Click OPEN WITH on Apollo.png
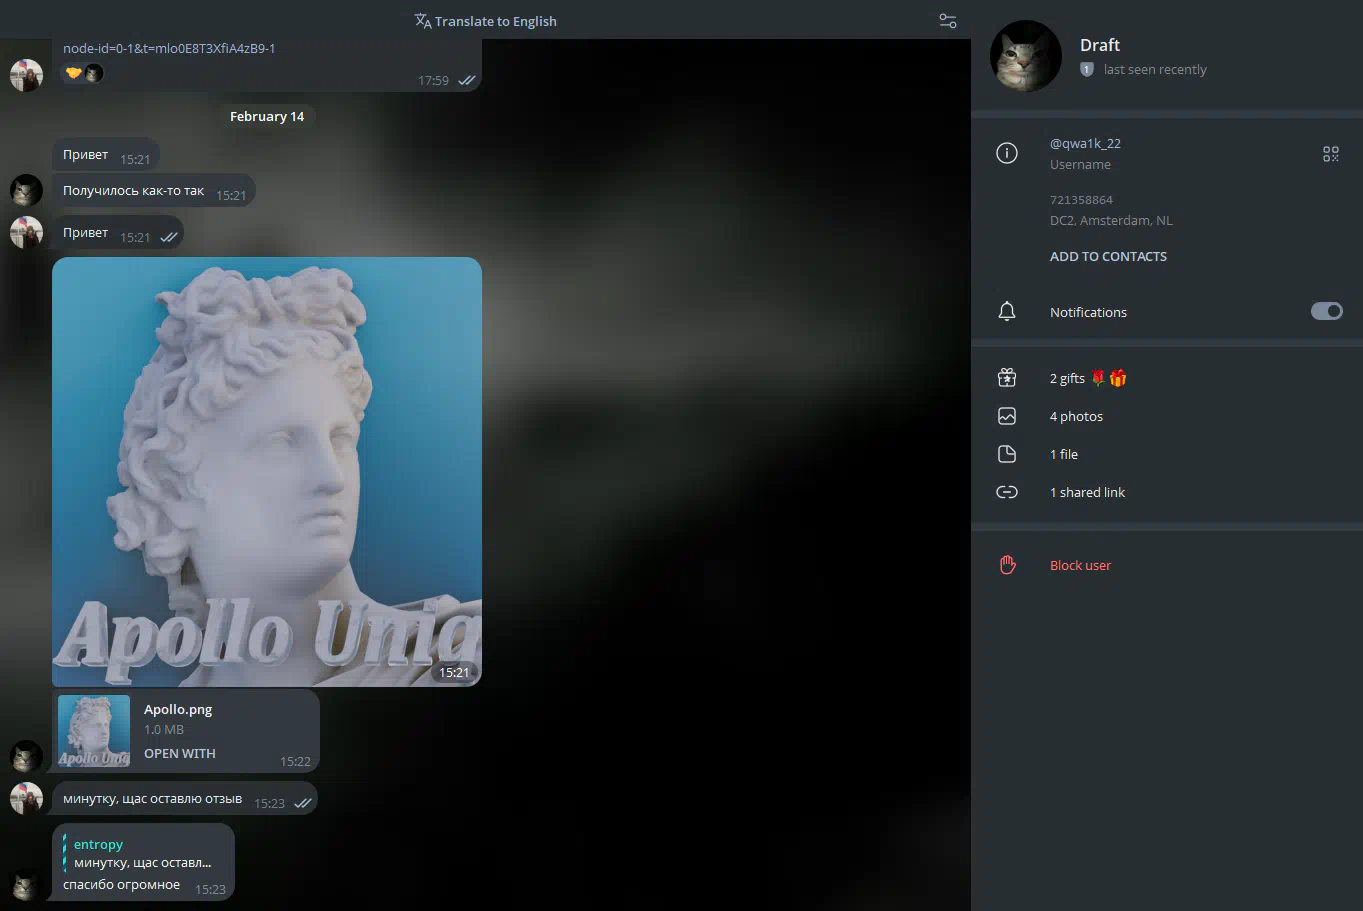 pyautogui.click(x=180, y=753)
